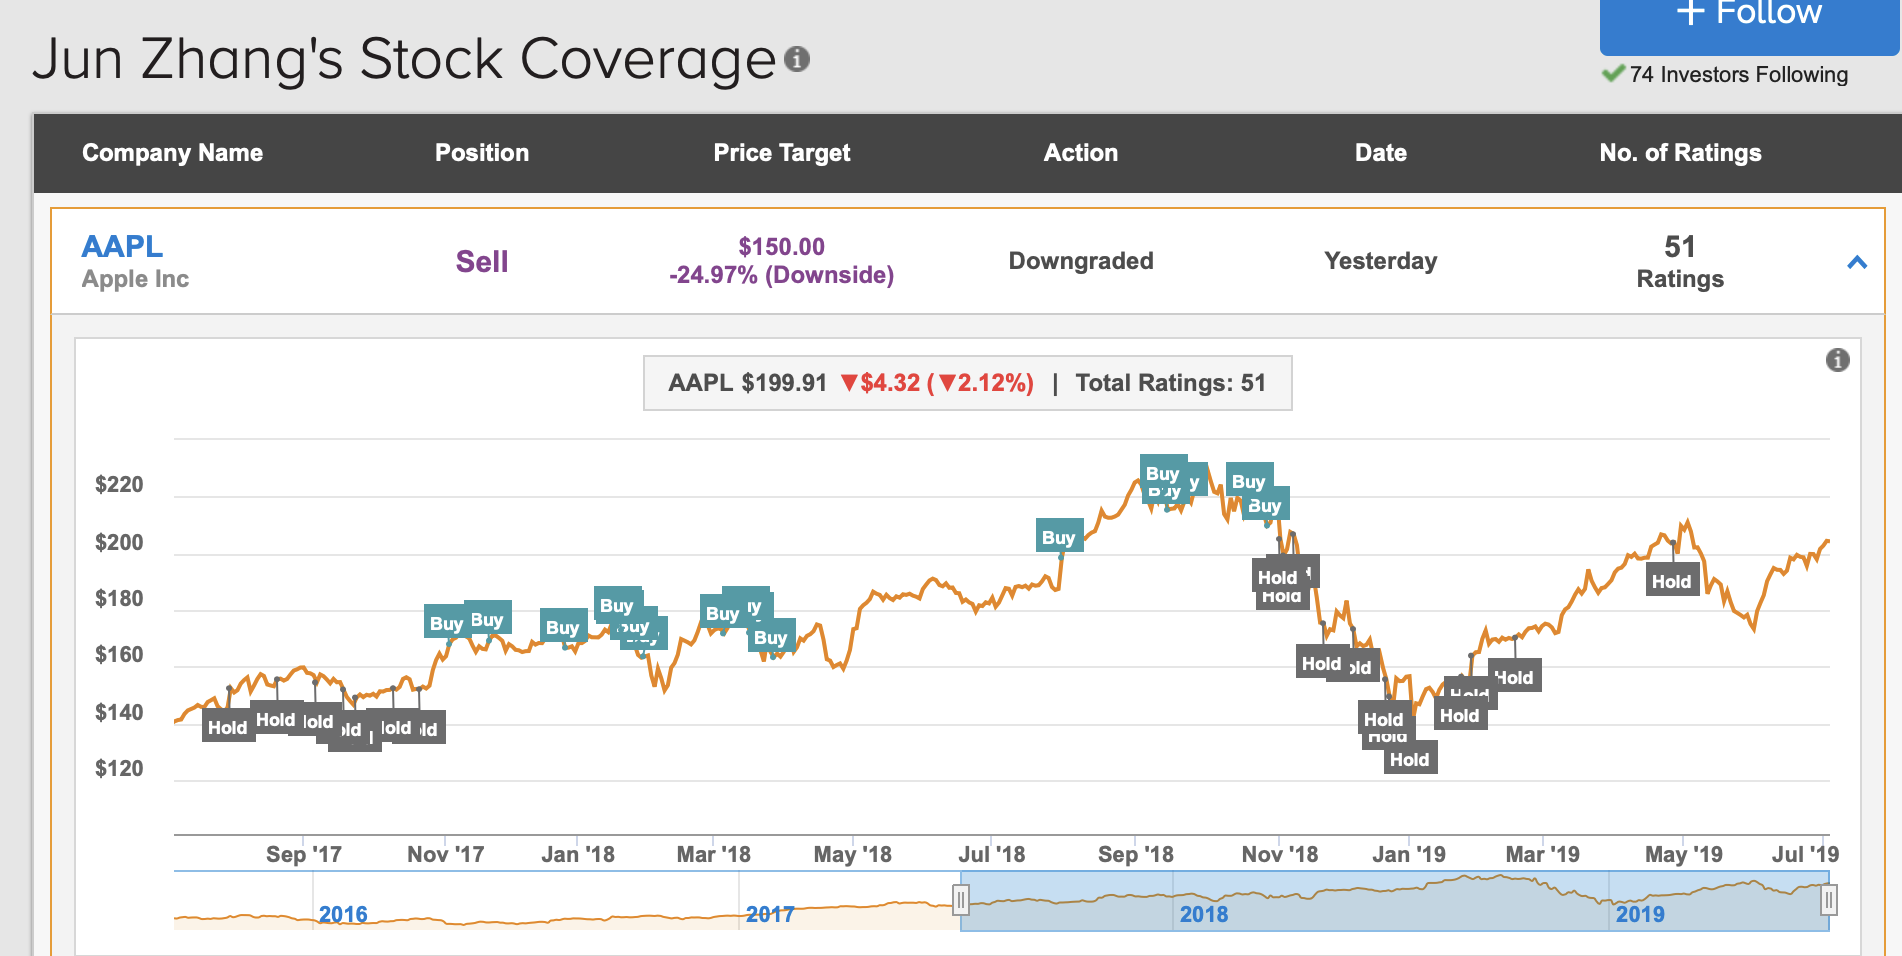Select the isolated Hold marker near May '19
This screenshot has height=956, width=1902.
point(1672,581)
